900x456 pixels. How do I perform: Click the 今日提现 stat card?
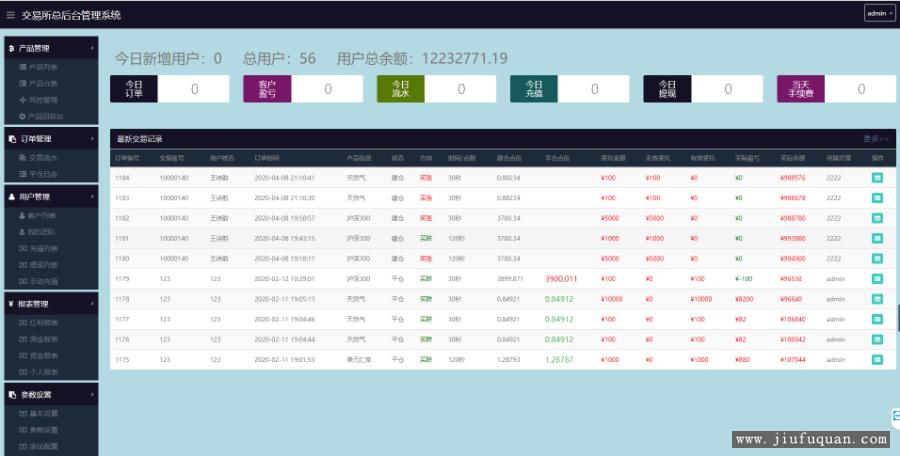[x=703, y=89]
